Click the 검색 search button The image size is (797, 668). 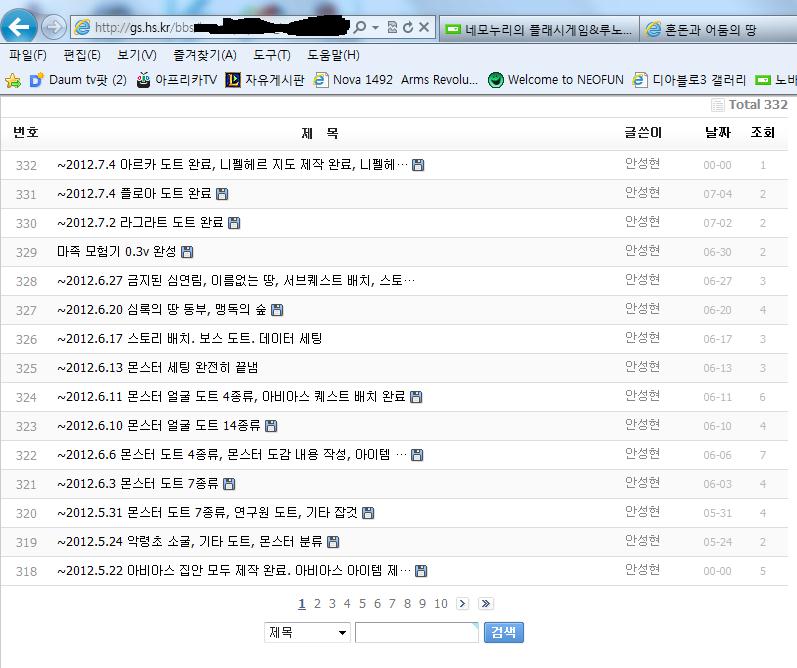tap(504, 632)
